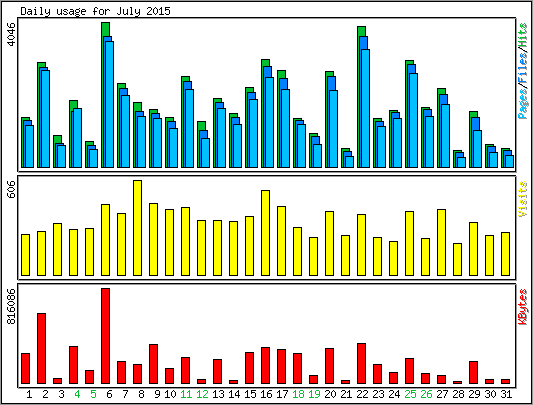
Task: Click the hits bar group for day 11
Action: point(187,122)
